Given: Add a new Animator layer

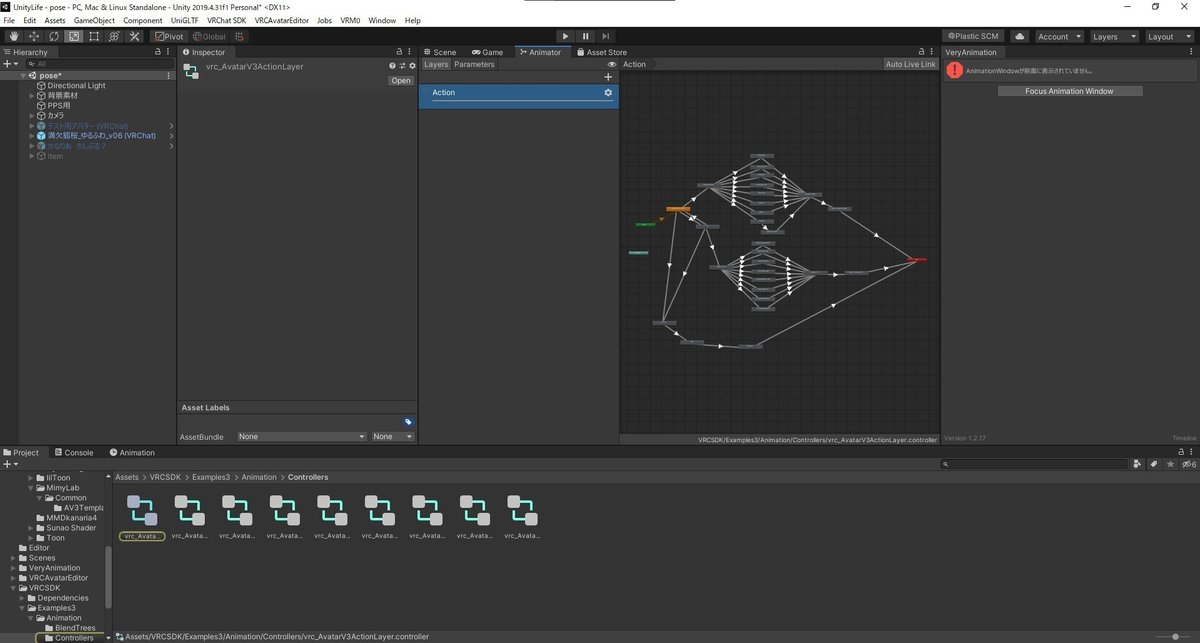Looking at the screenshot, I should click(608, 77).
